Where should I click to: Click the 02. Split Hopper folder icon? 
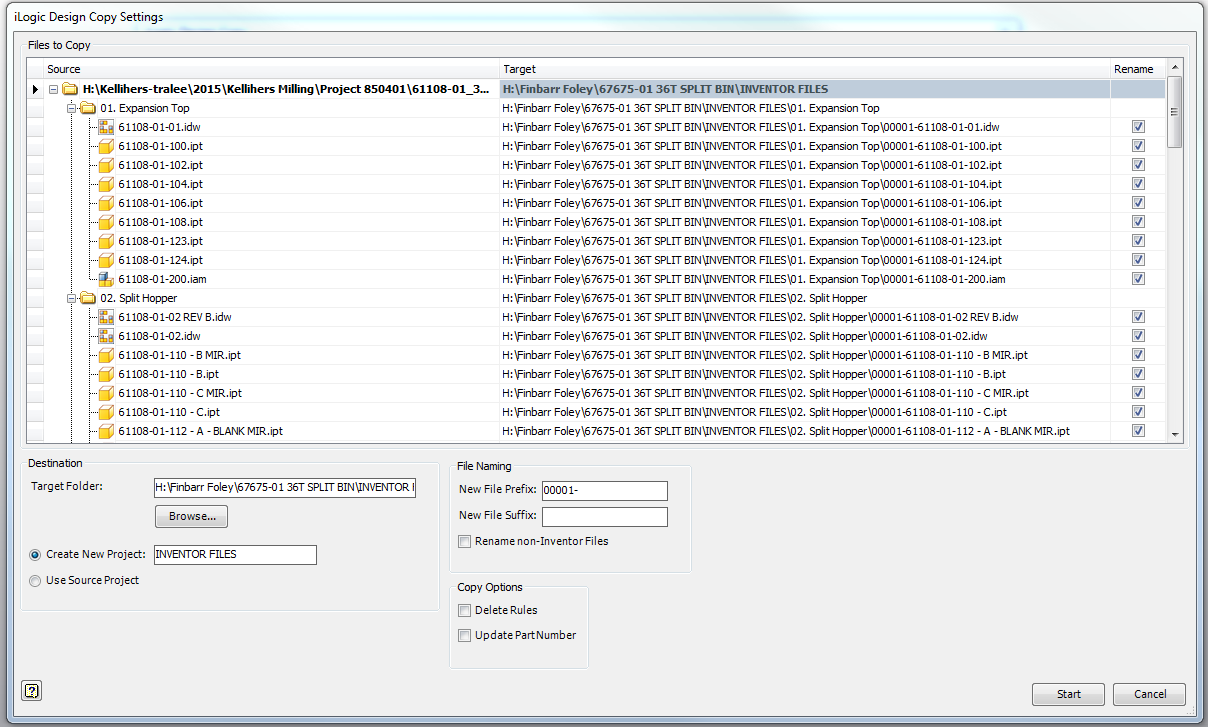(x=88, y=298)
